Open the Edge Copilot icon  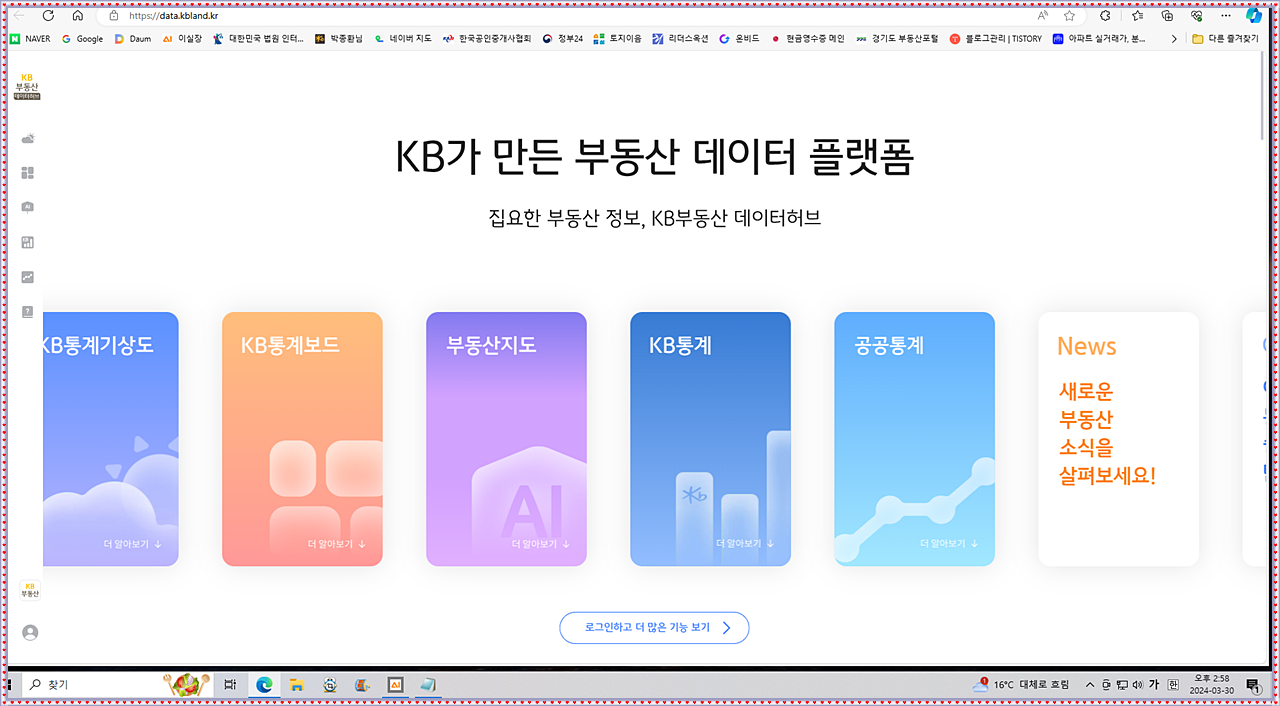coord(1254,16)
